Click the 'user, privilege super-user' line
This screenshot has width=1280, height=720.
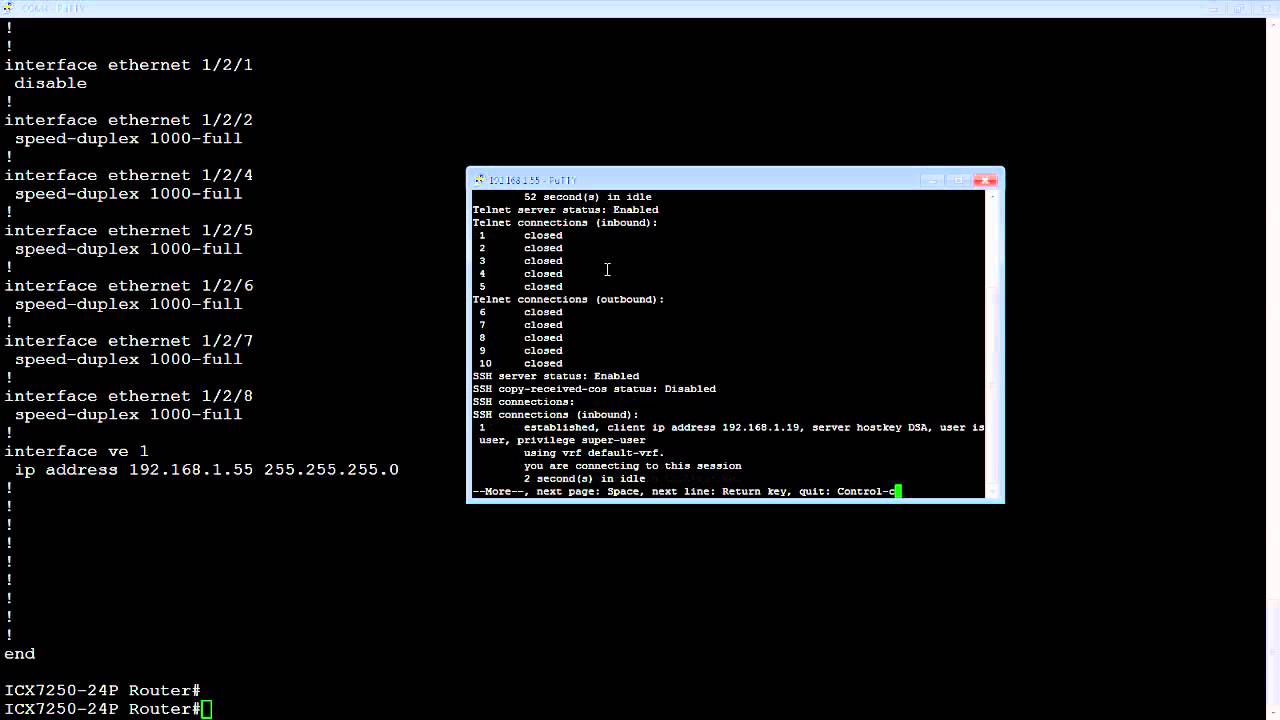(562, 440)
